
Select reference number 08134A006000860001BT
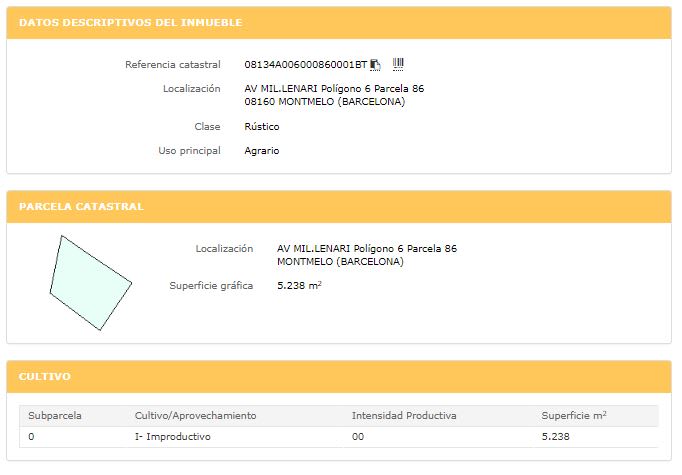pos(306,65)
